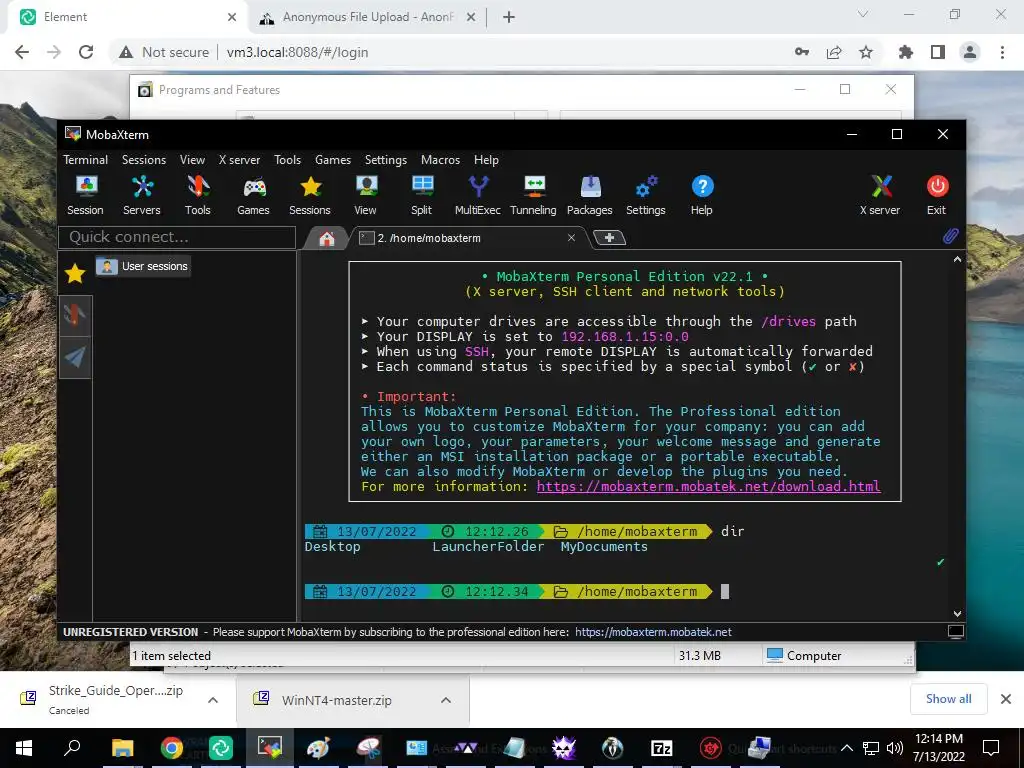Show hidden system tray icons

coord(847,748)
